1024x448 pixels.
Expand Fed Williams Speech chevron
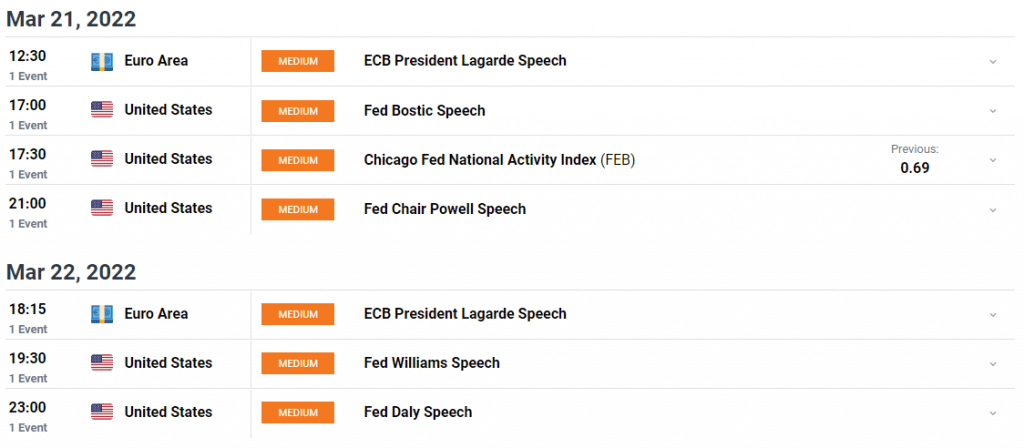[x=993, y=364]
